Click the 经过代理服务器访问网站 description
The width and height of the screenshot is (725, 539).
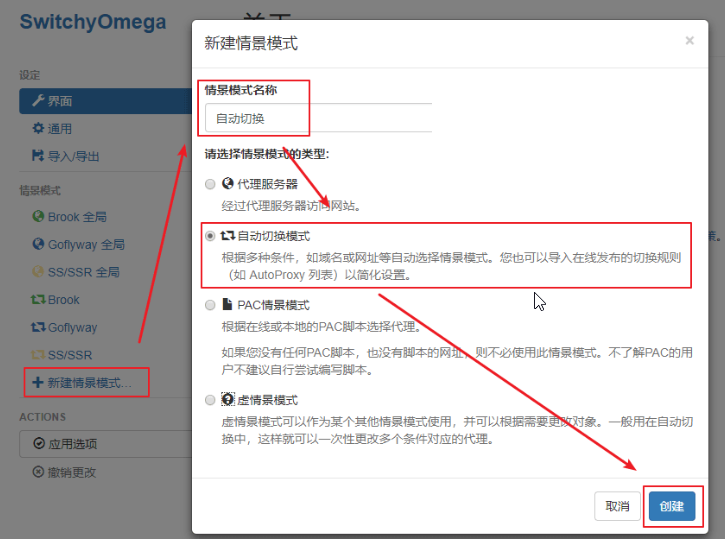coord(291,206)
